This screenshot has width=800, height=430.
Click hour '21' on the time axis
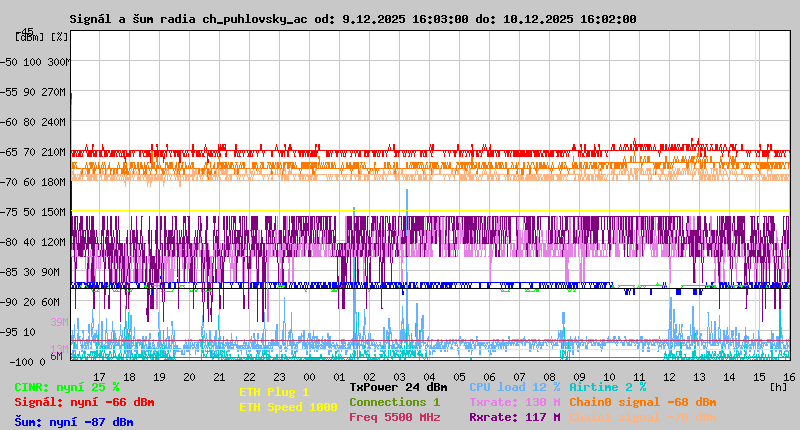[x=219, y=377]
